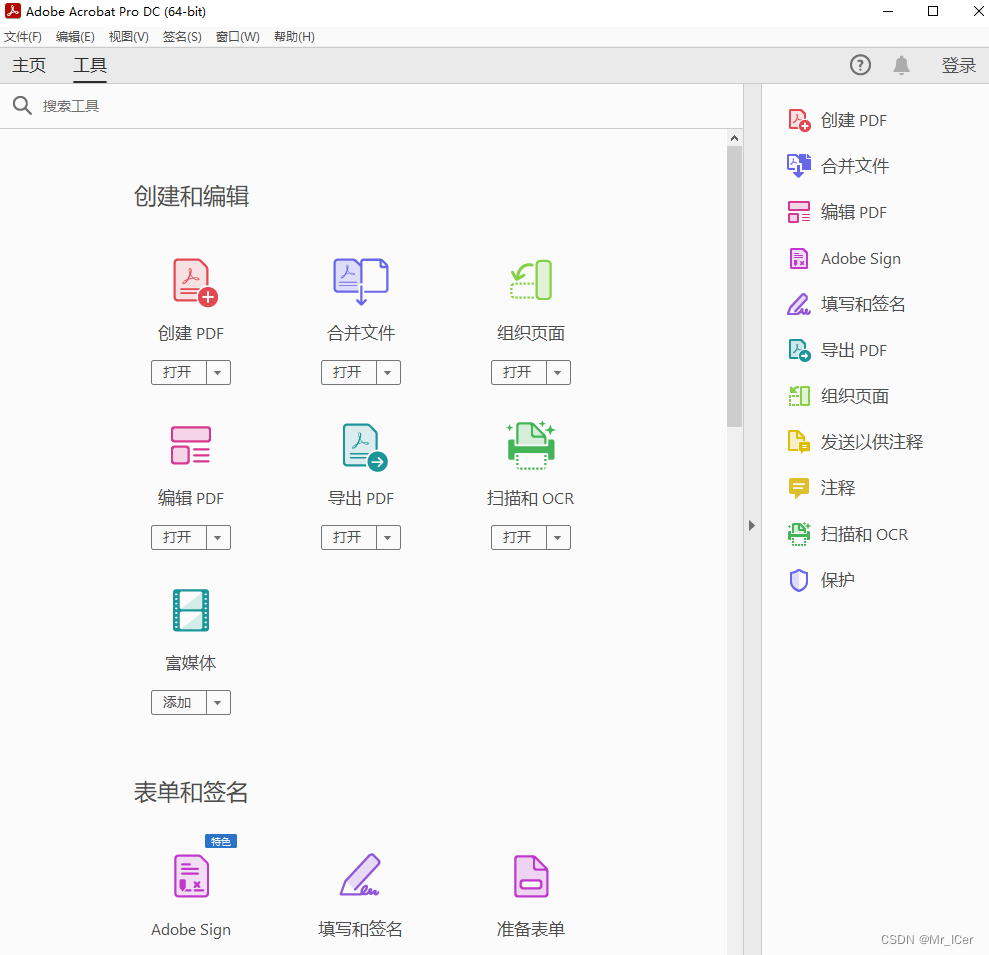Click 富媒体 label in main panel
Screen dimensions: 989x955
pos(190,663)
